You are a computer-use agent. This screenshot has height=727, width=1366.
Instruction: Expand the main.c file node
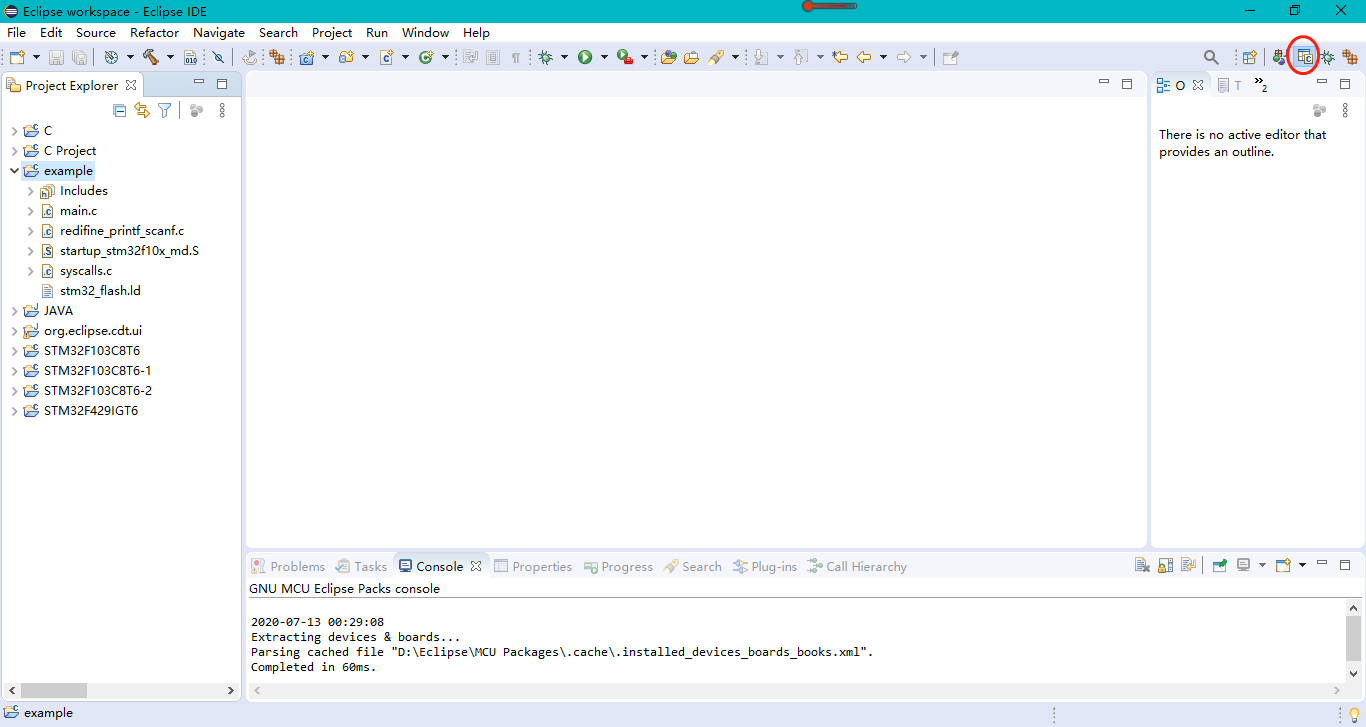tap(30, 211)
